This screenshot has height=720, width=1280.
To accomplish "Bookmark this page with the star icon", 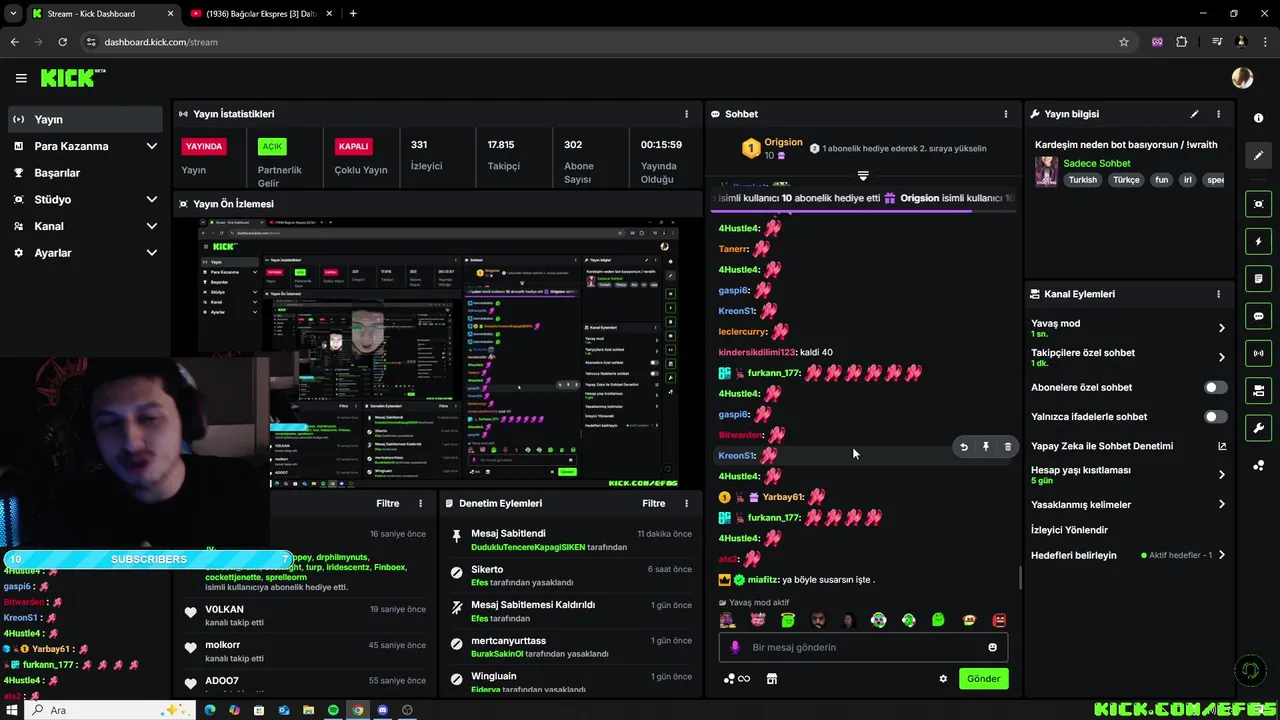I will pos(1124,42).
